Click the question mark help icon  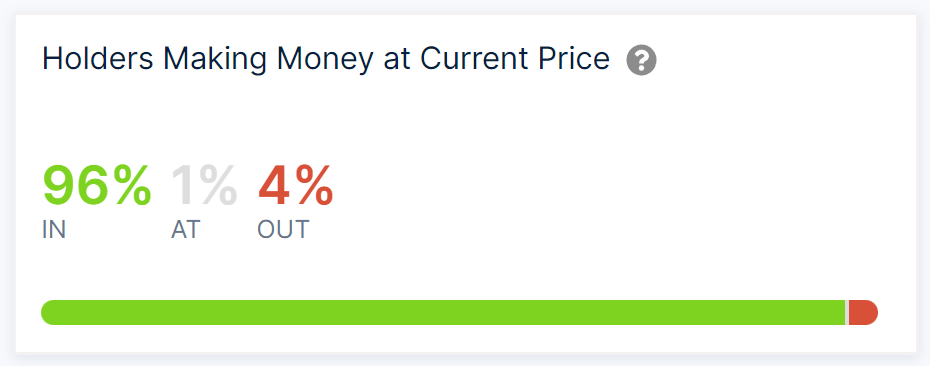[641, 61]
